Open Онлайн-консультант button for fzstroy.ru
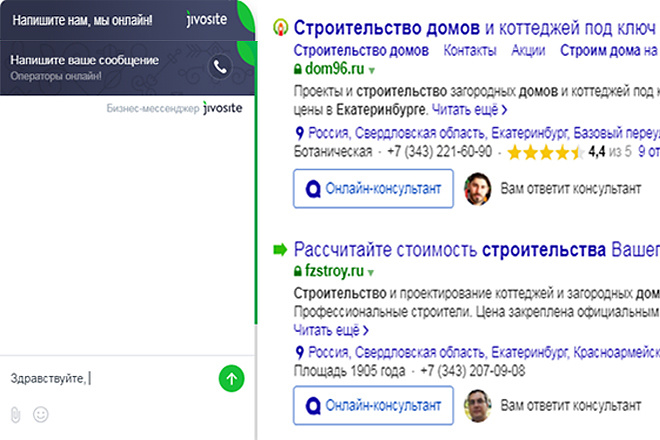The width and height of the screenshot is (660, 440). coord(373,405)
